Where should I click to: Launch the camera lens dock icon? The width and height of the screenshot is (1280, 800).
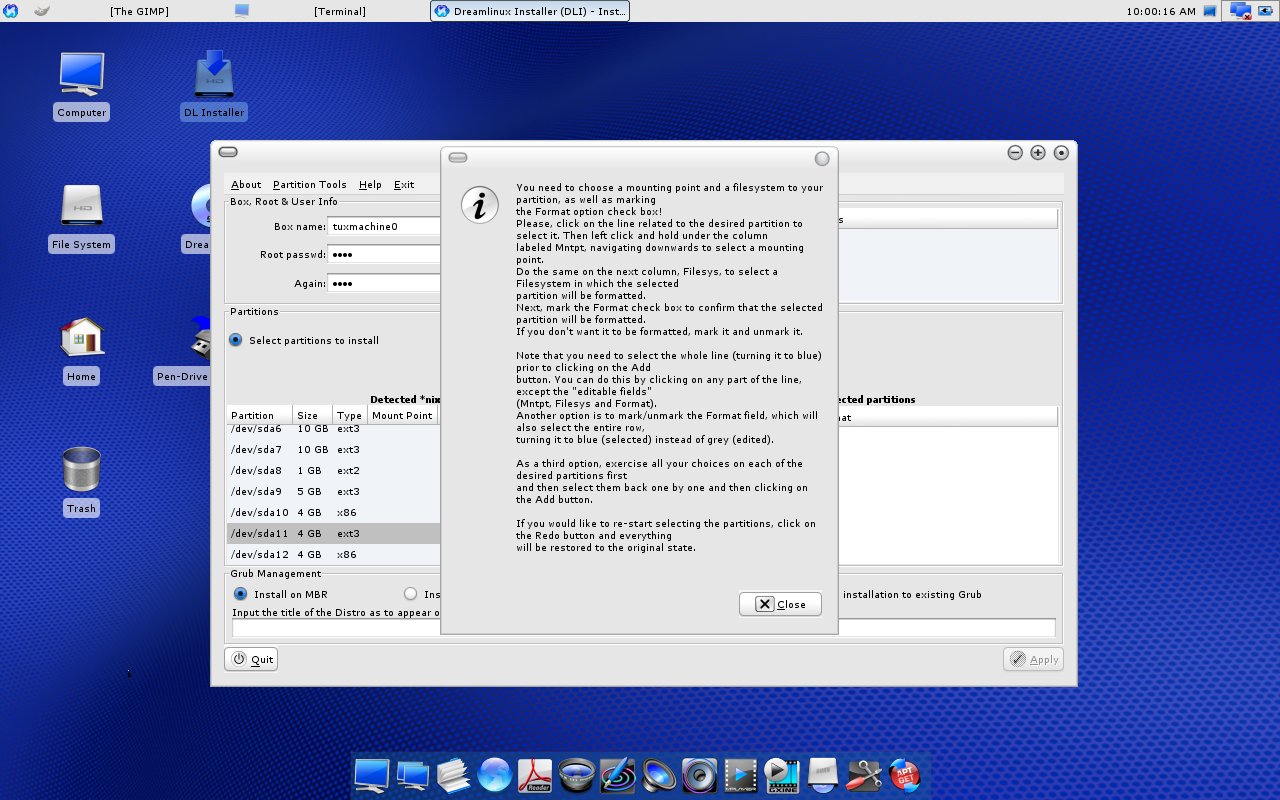point(578,775)
